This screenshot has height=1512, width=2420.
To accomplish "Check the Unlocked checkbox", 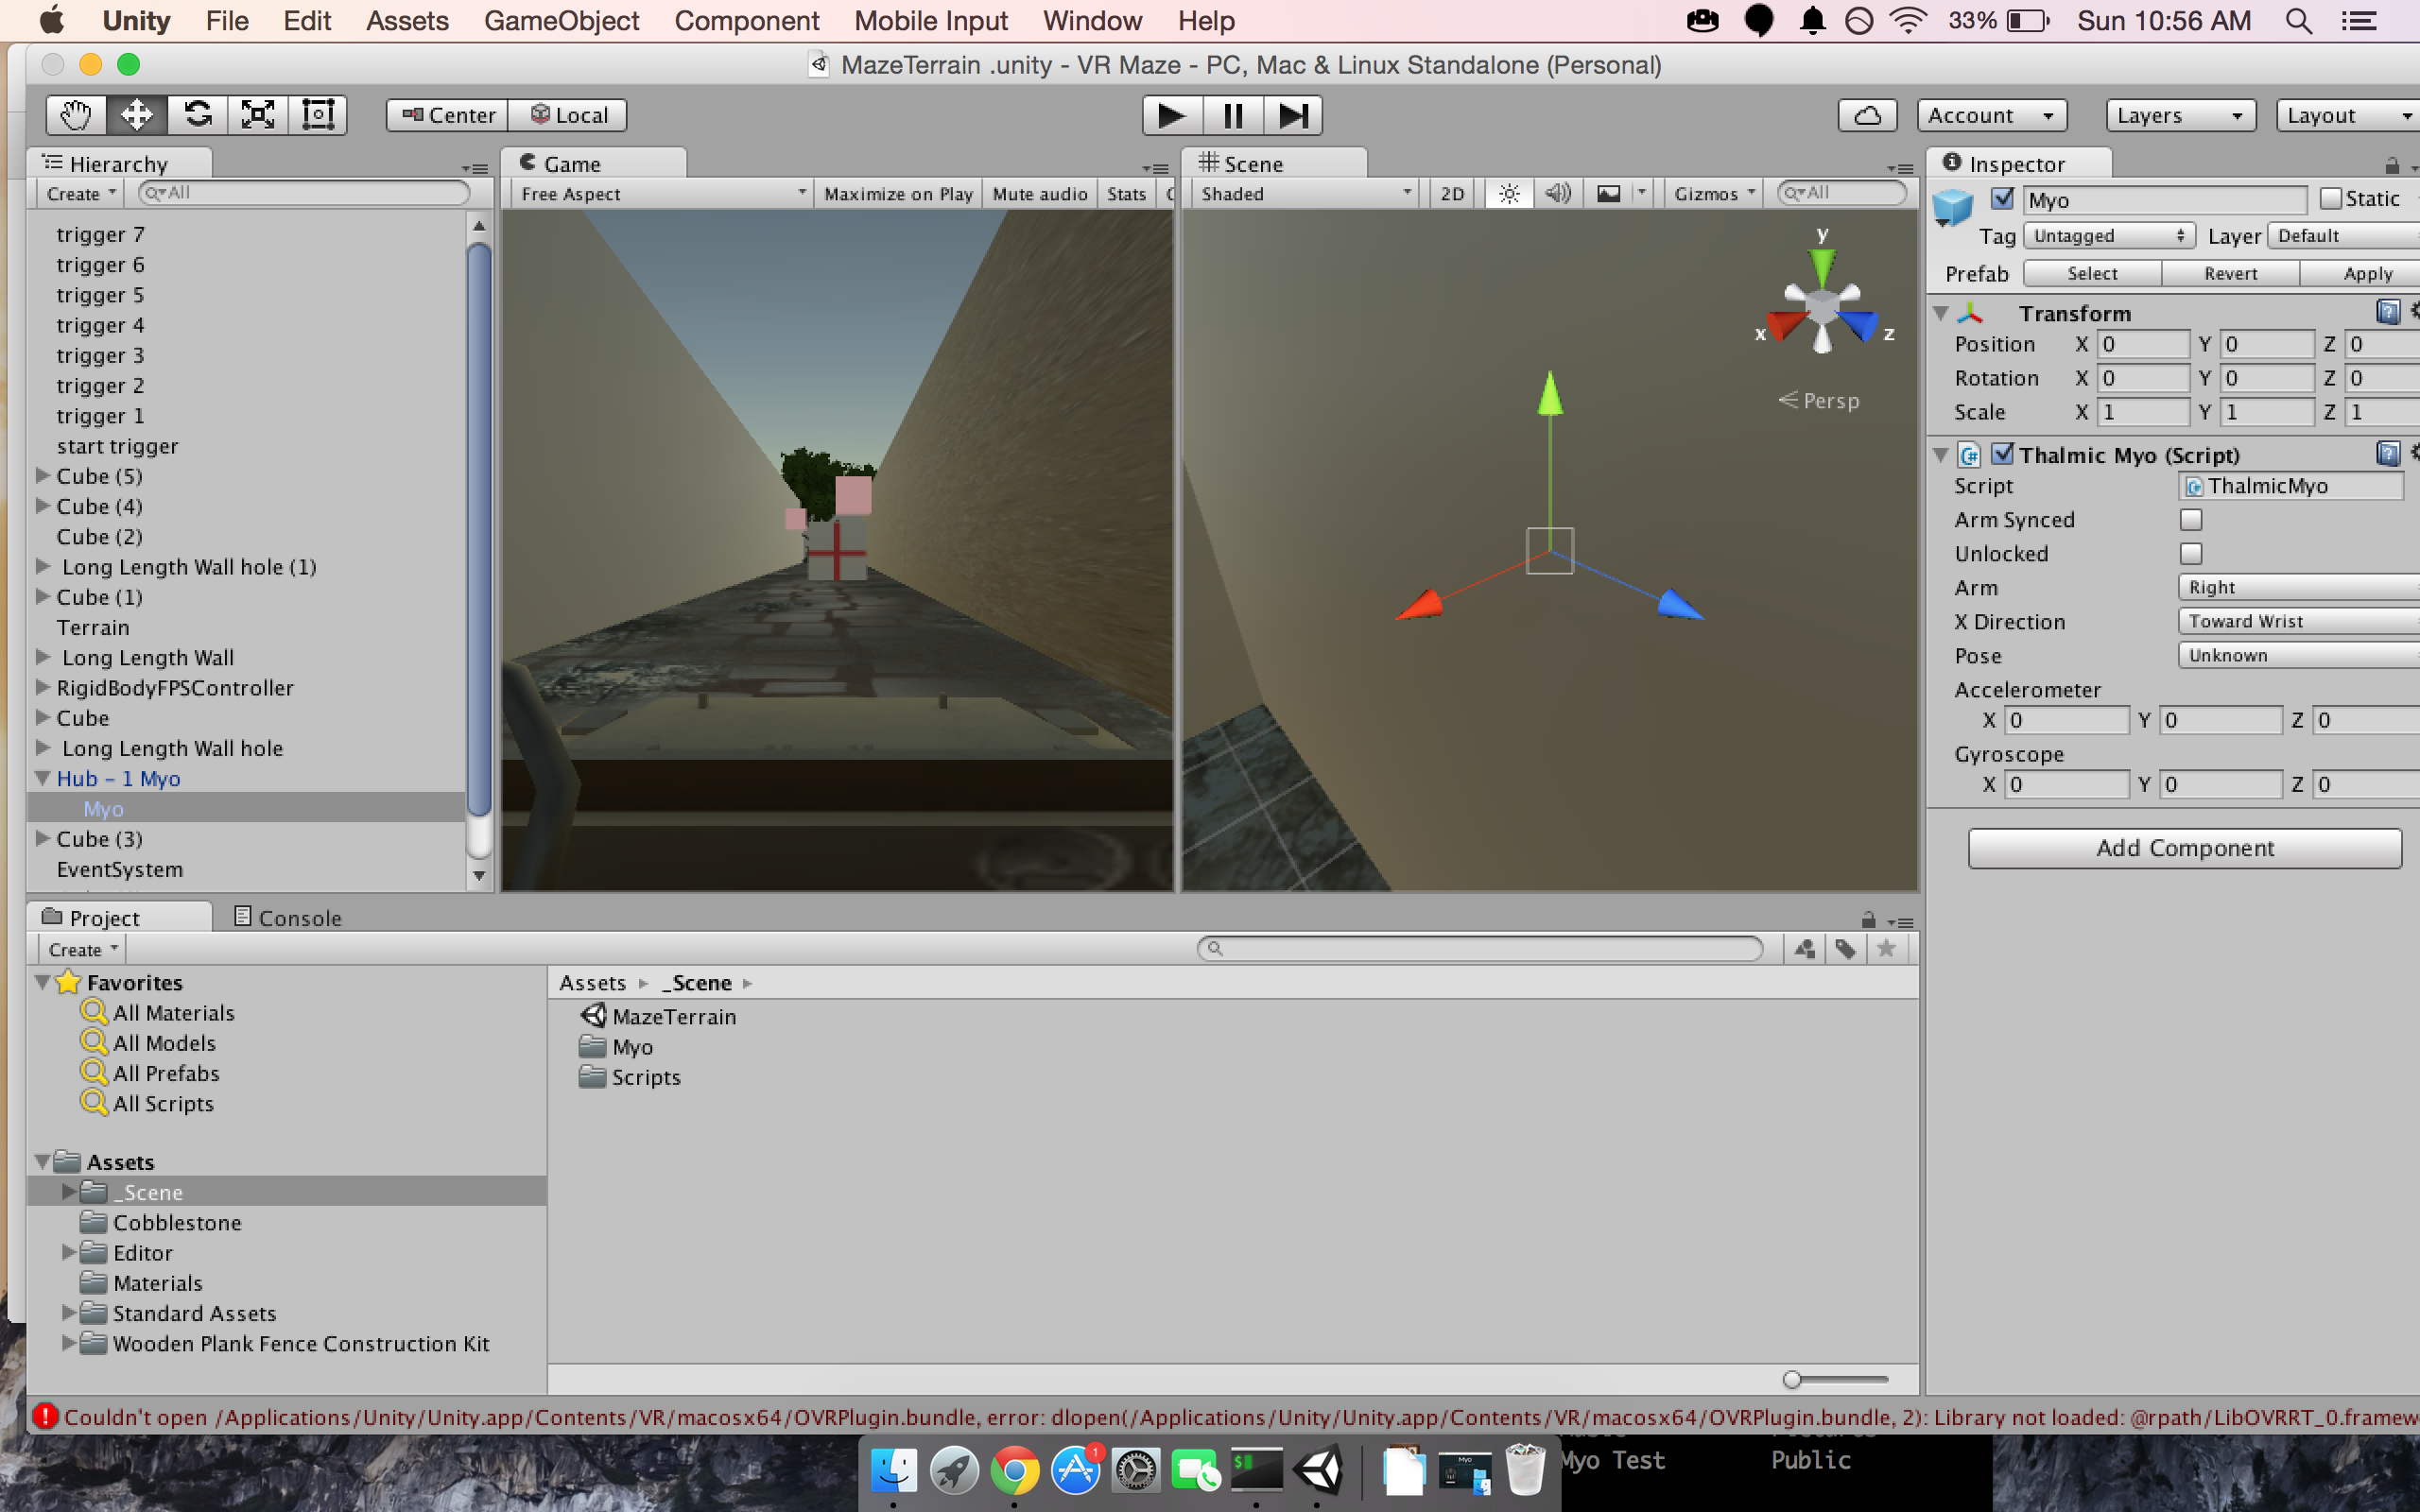I will (2190, 554).
